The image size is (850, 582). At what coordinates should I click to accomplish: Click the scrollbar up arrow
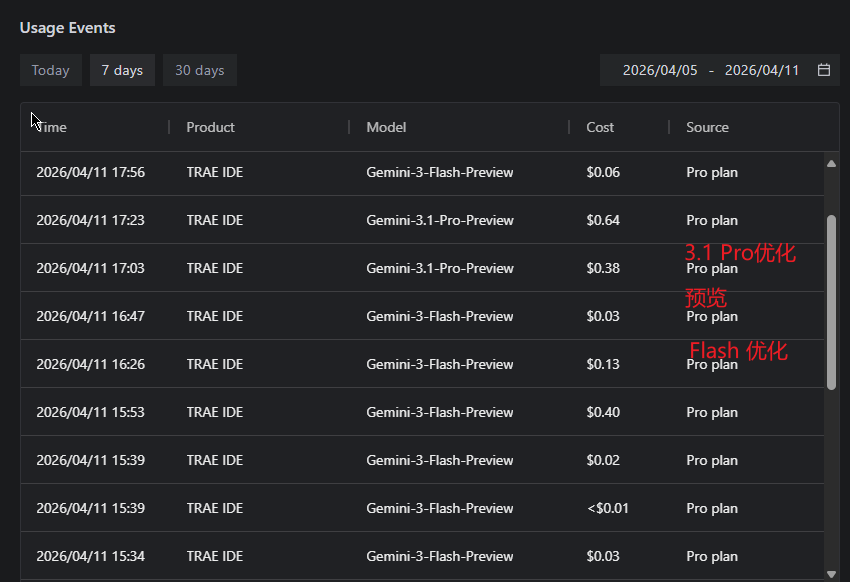831,163
